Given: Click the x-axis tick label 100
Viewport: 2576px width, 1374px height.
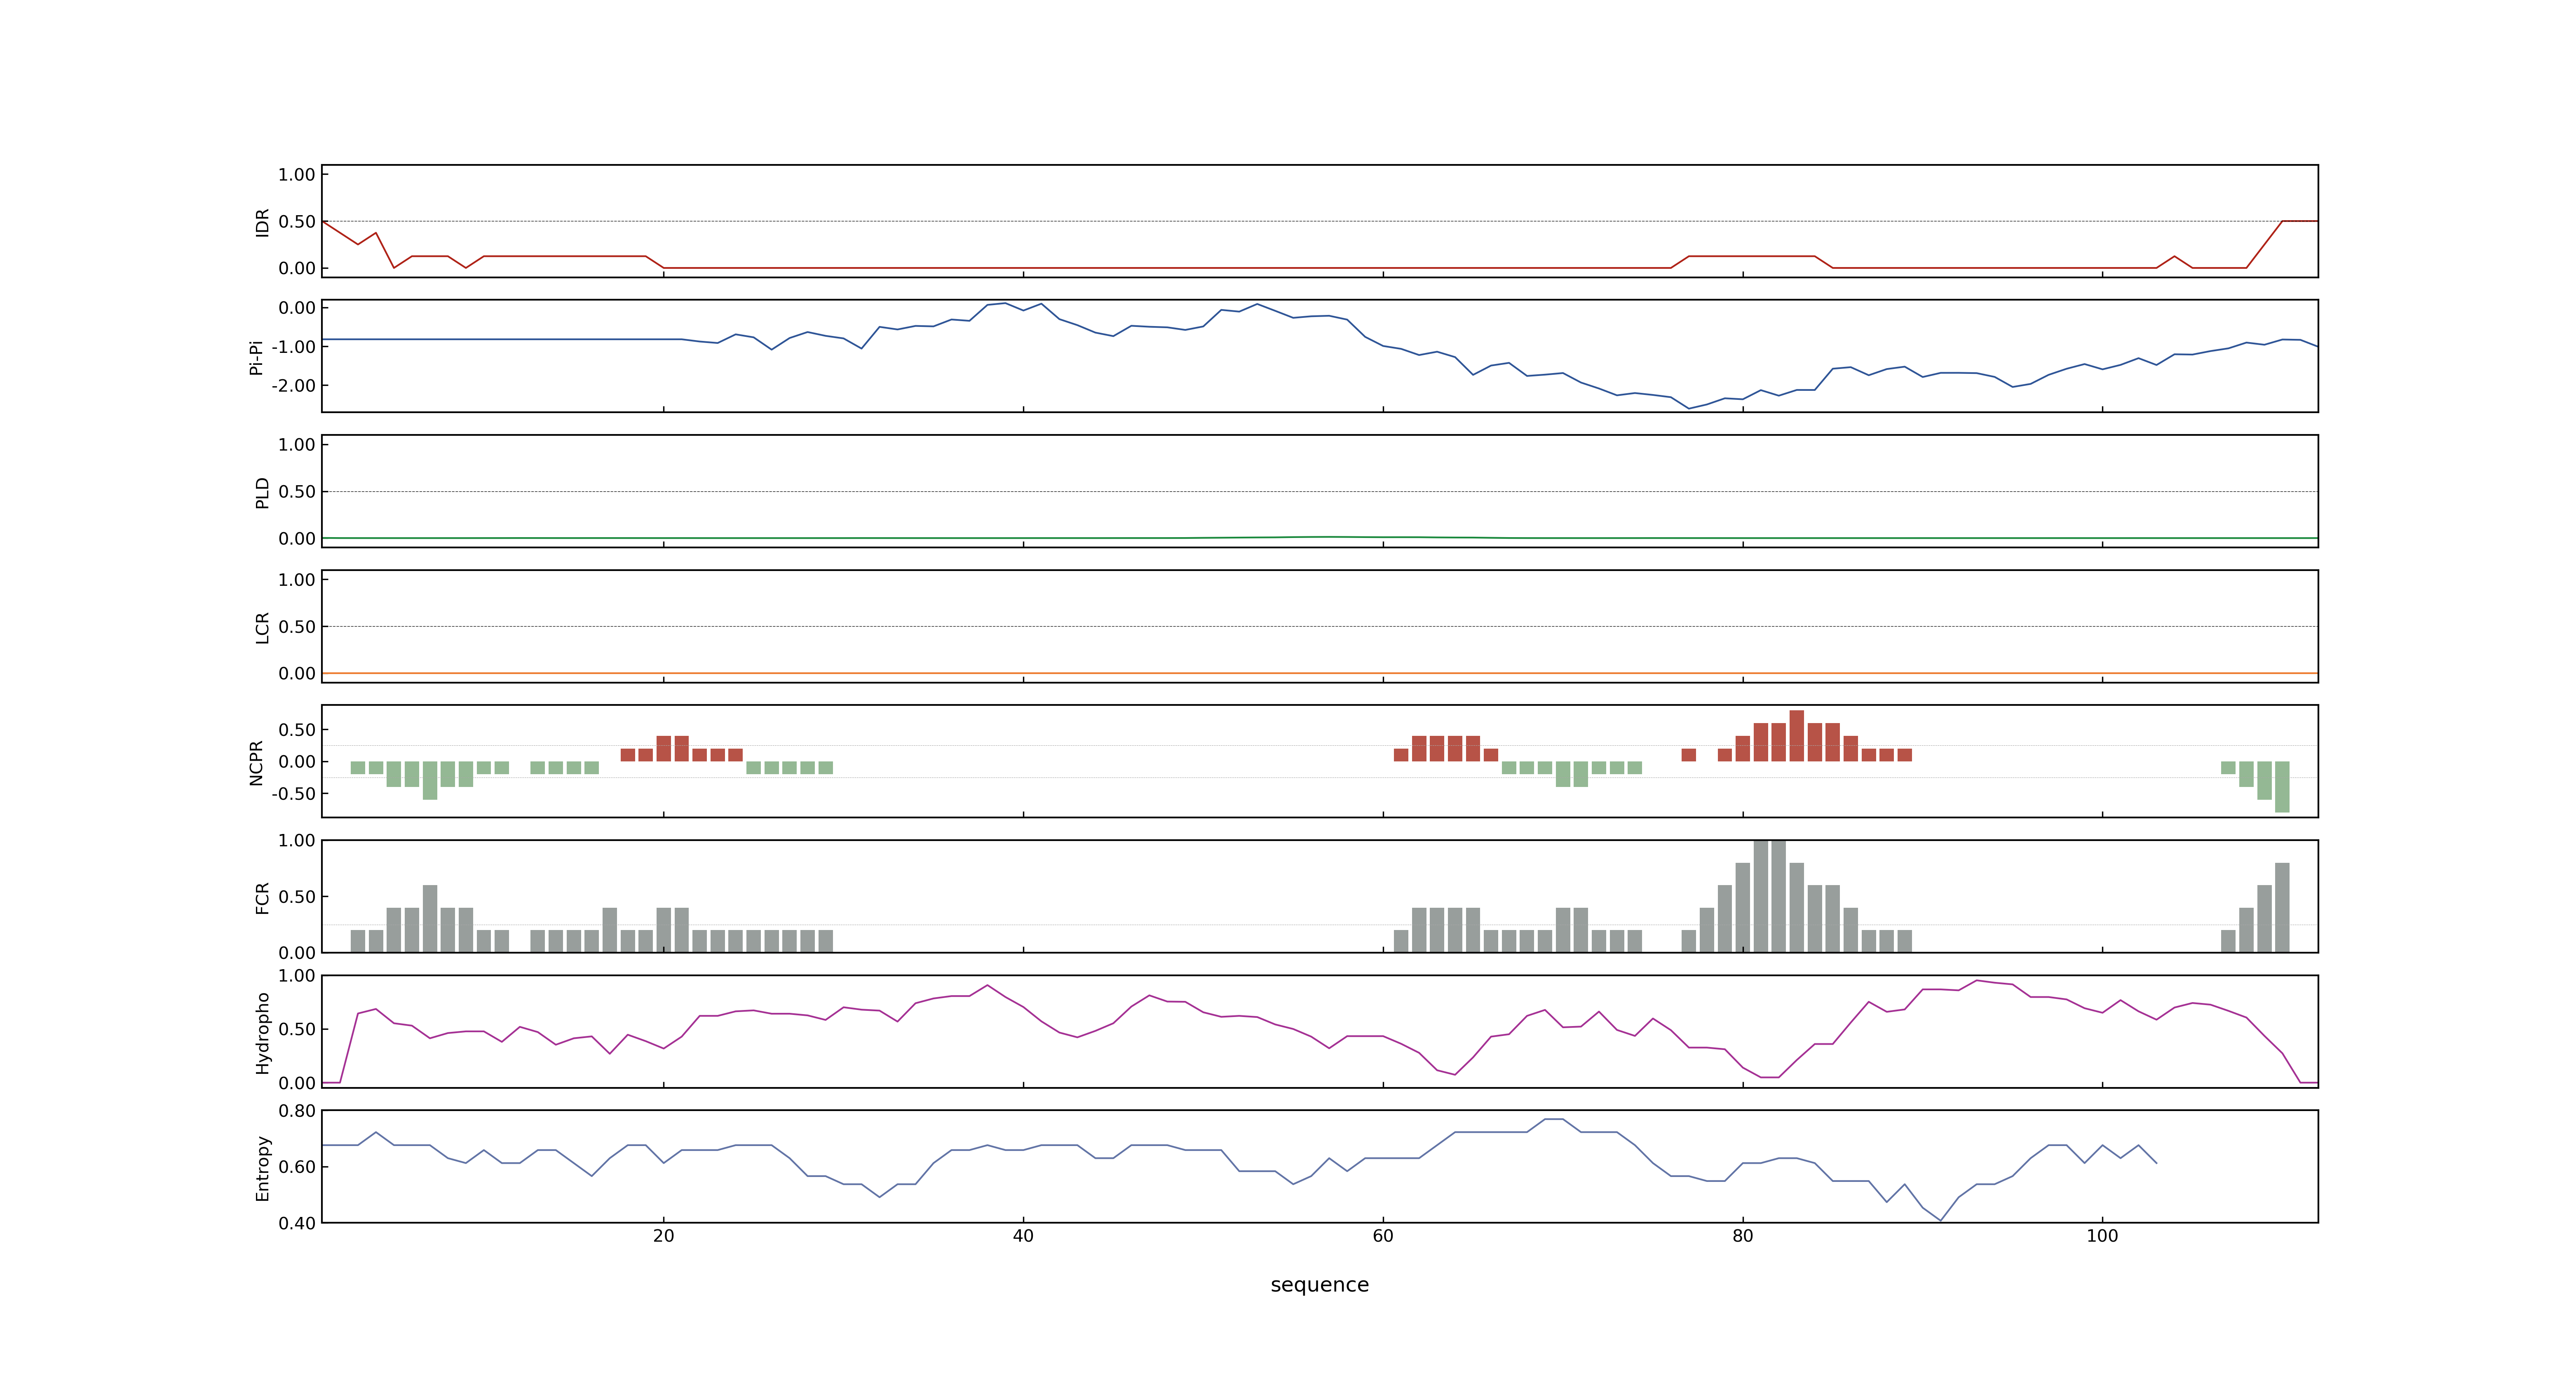Looking at the screenshot, I should (x=2102, y=1236).
